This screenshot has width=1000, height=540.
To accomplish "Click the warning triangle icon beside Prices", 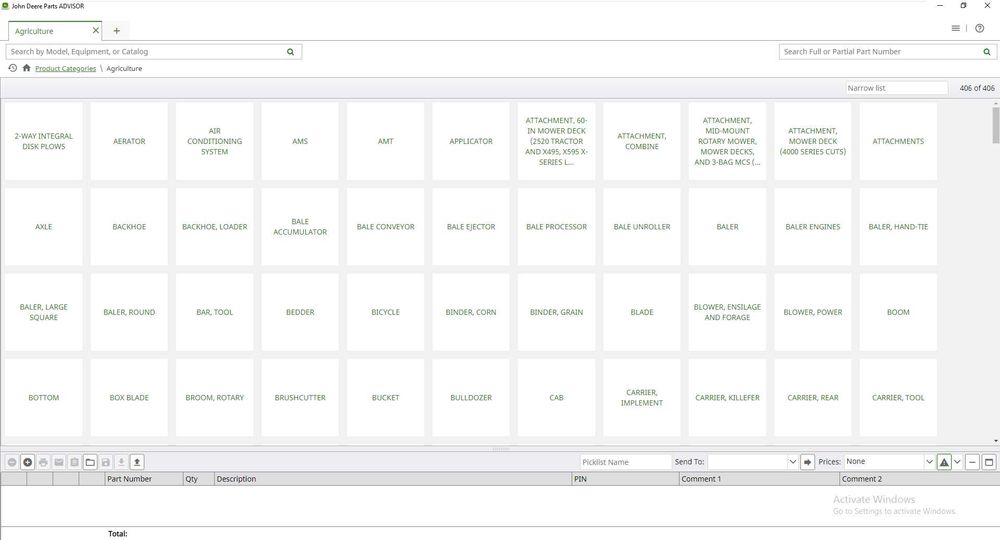I will point(944,462).
